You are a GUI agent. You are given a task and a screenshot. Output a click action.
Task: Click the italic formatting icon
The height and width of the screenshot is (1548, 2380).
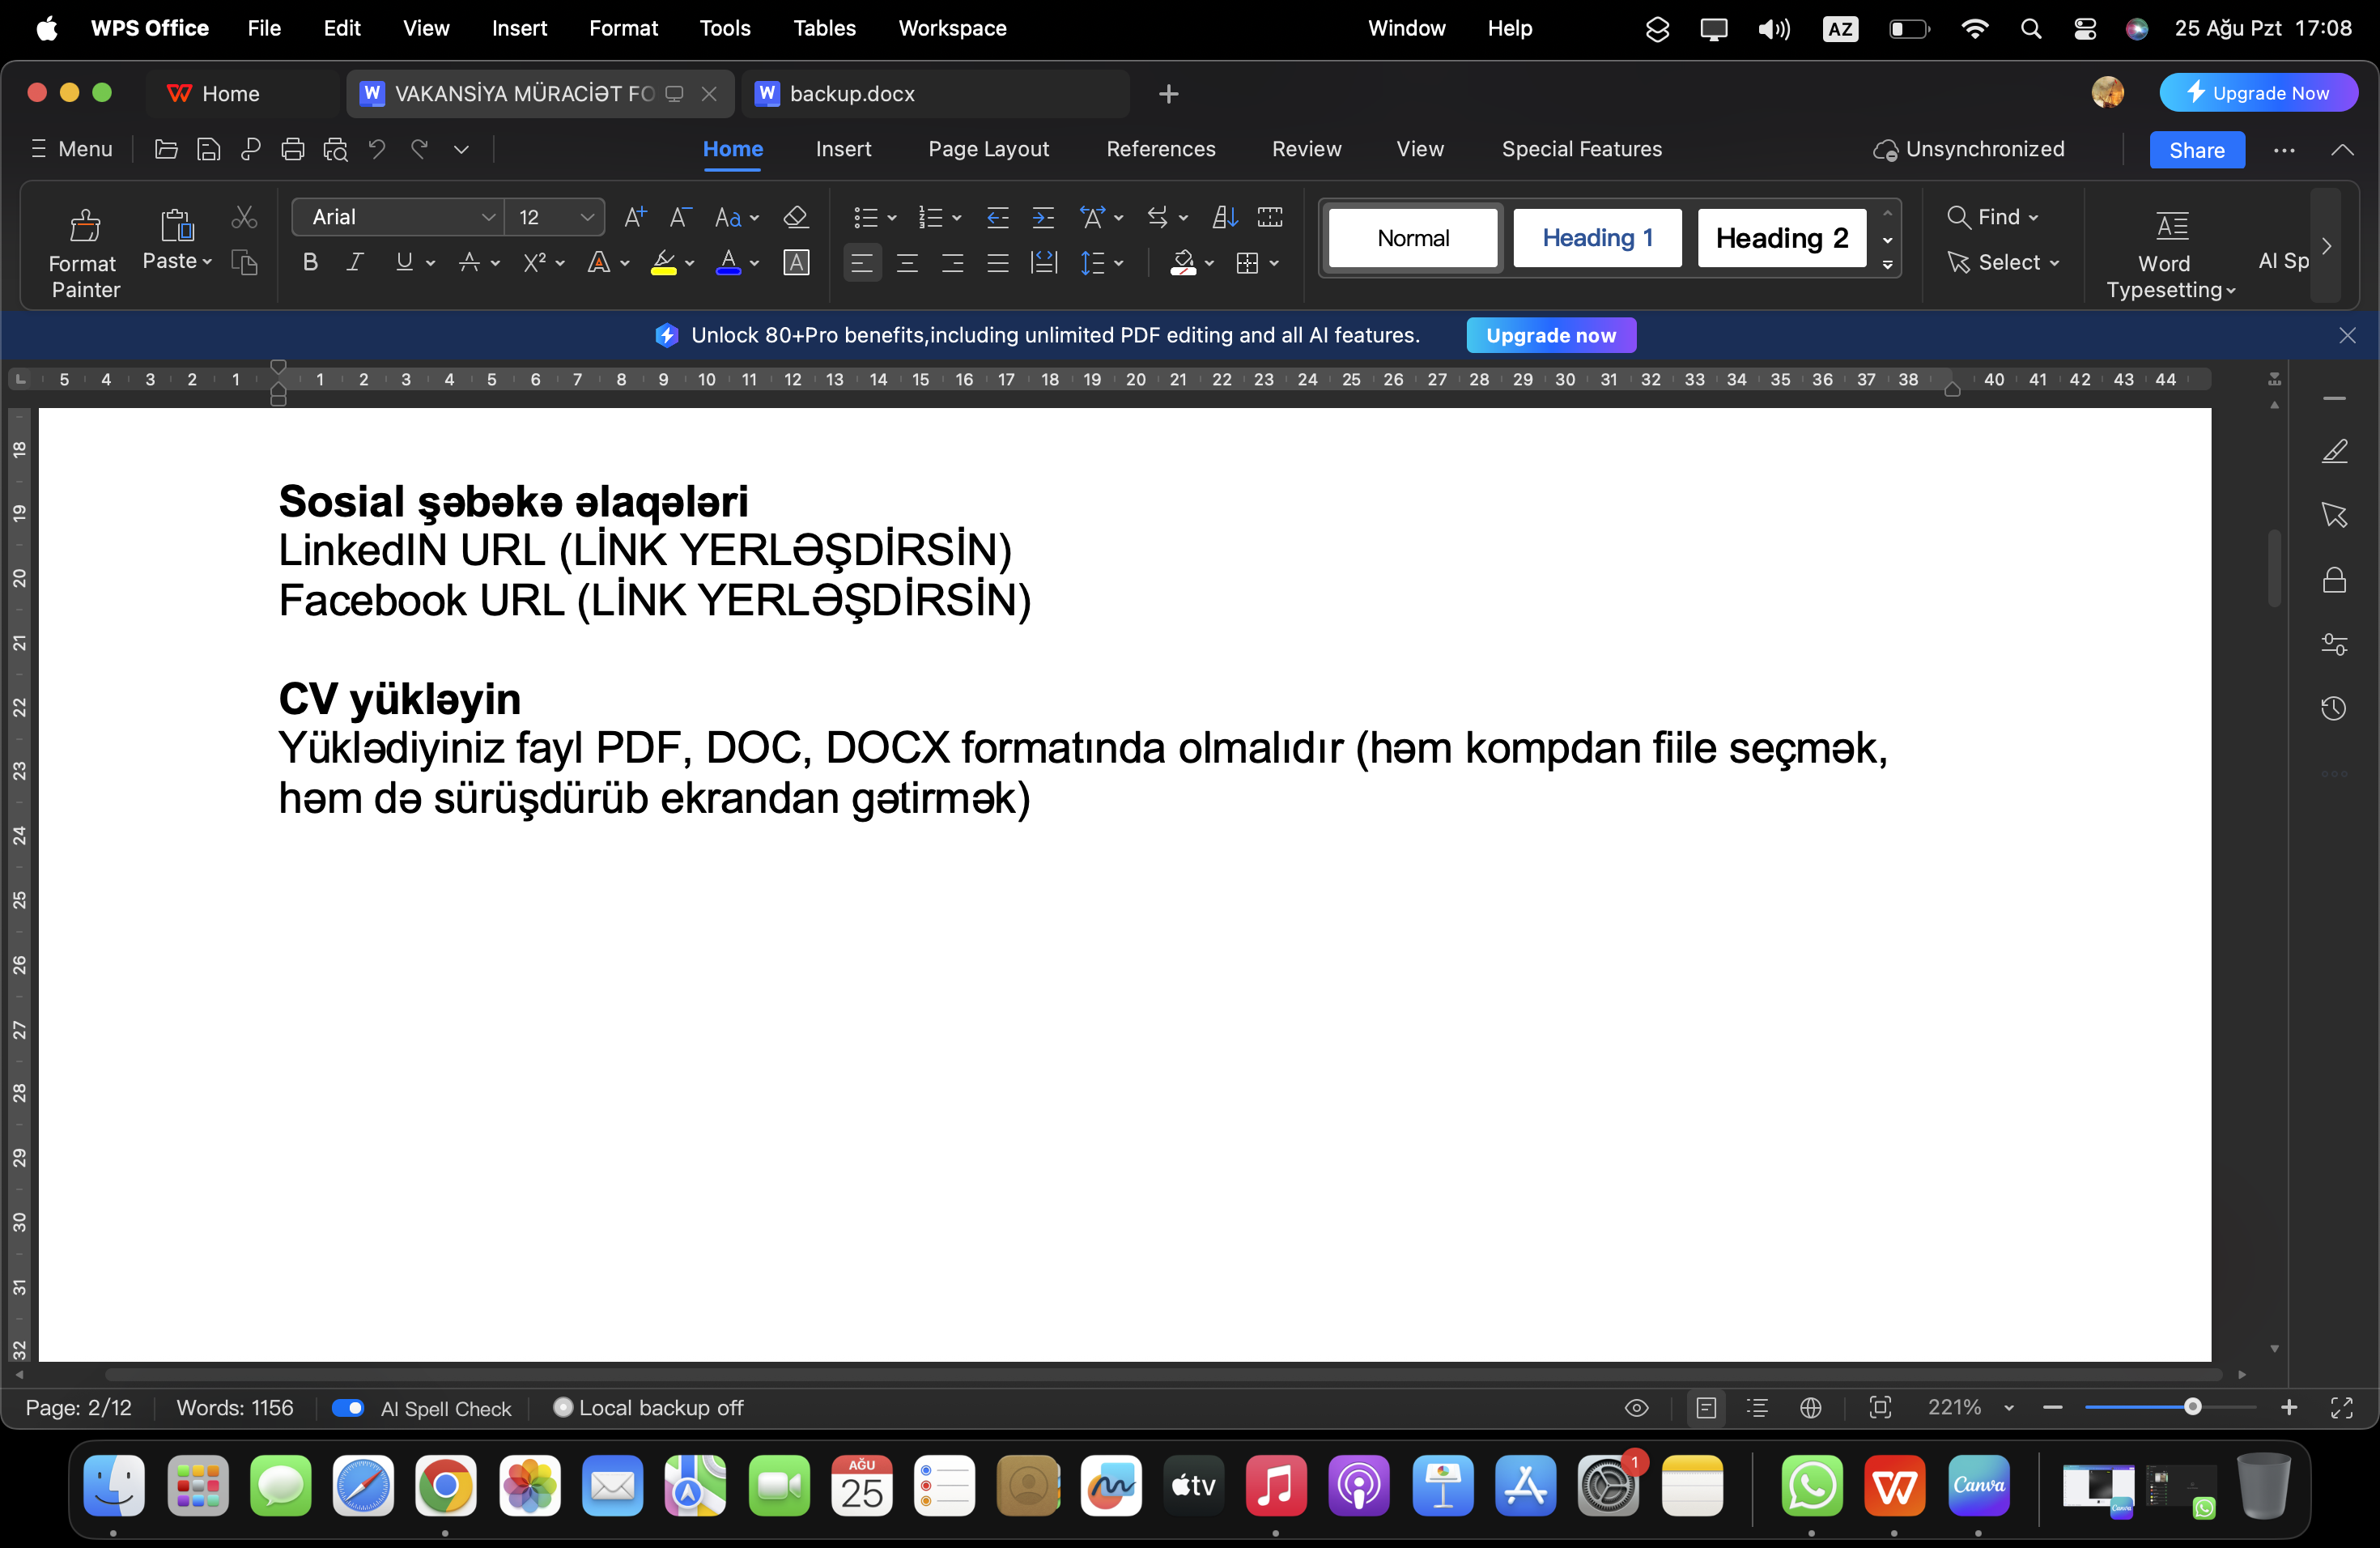(x=355, y=263)
